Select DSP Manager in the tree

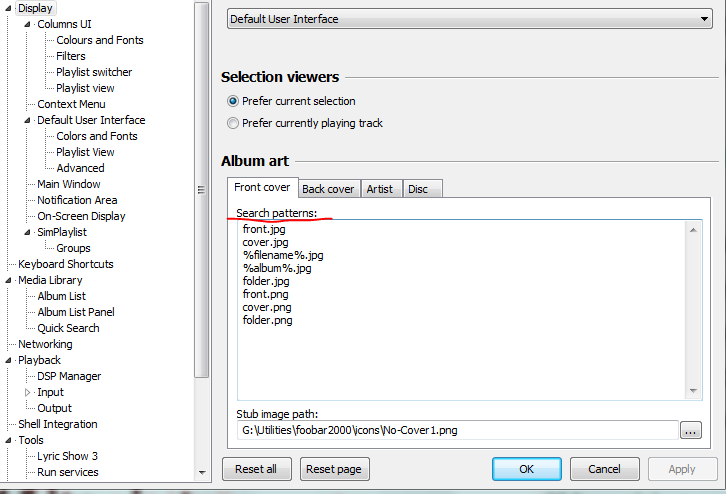[69, 376]
